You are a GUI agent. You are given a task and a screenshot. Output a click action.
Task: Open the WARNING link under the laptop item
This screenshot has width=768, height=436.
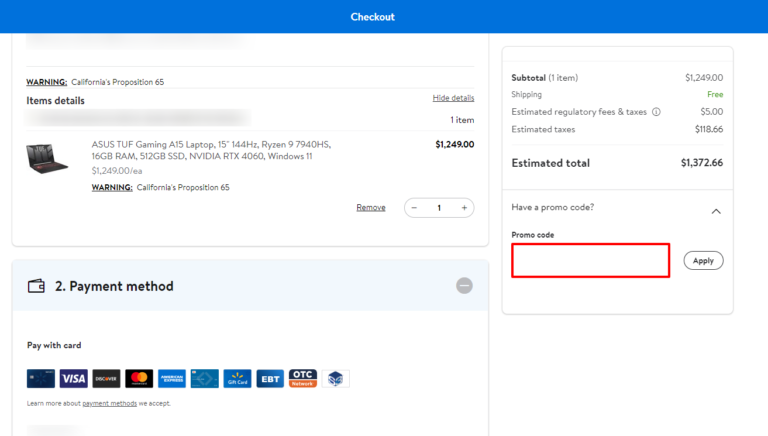coord(112,187)
